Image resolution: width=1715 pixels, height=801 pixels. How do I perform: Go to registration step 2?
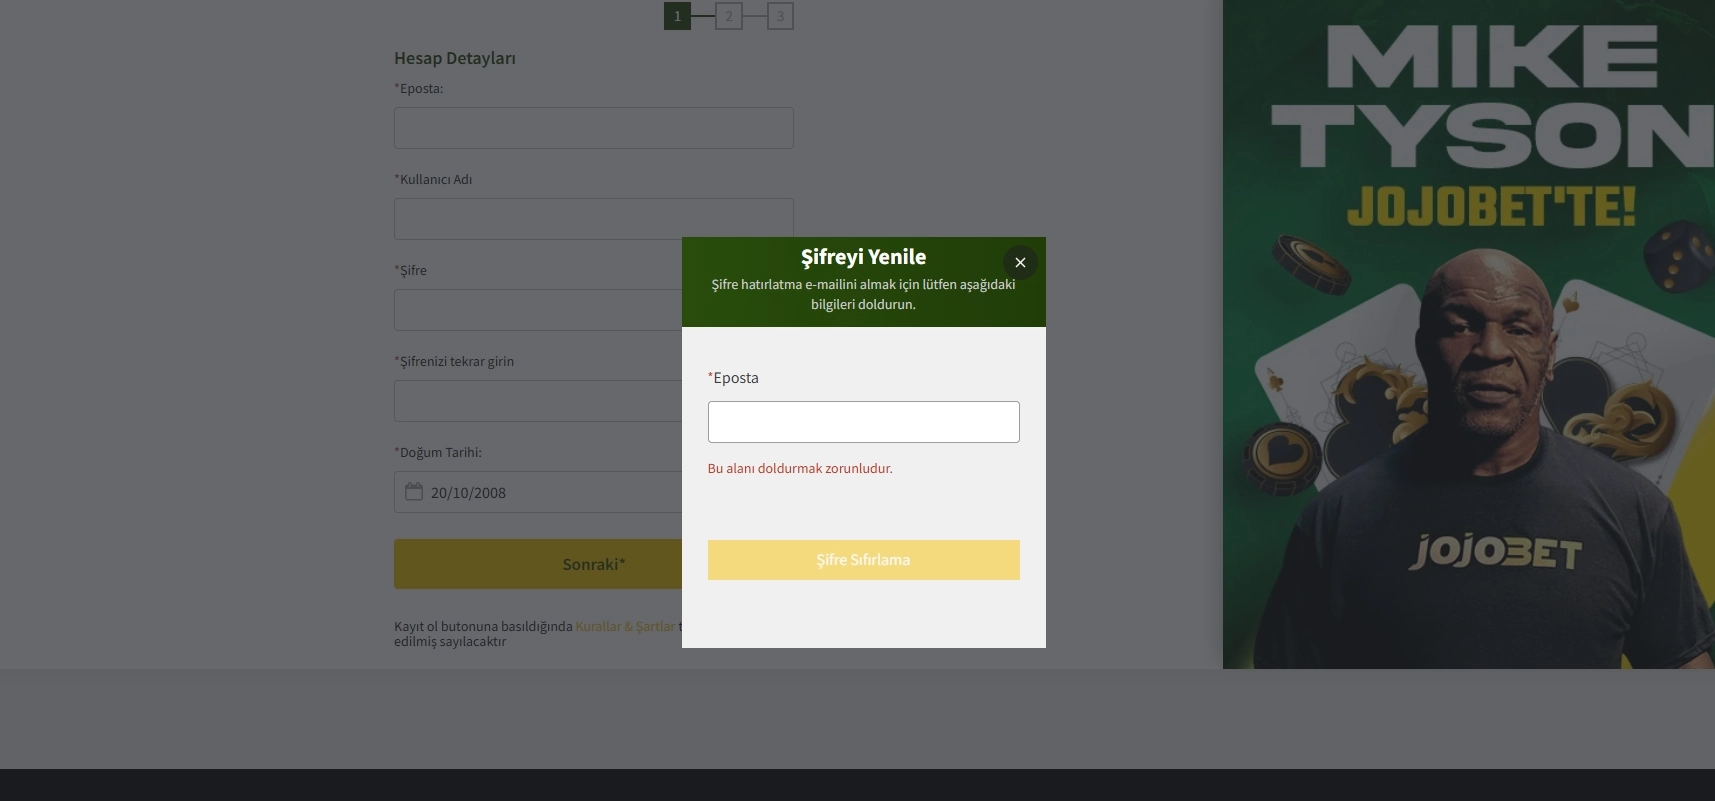click(x=729, y=16)
